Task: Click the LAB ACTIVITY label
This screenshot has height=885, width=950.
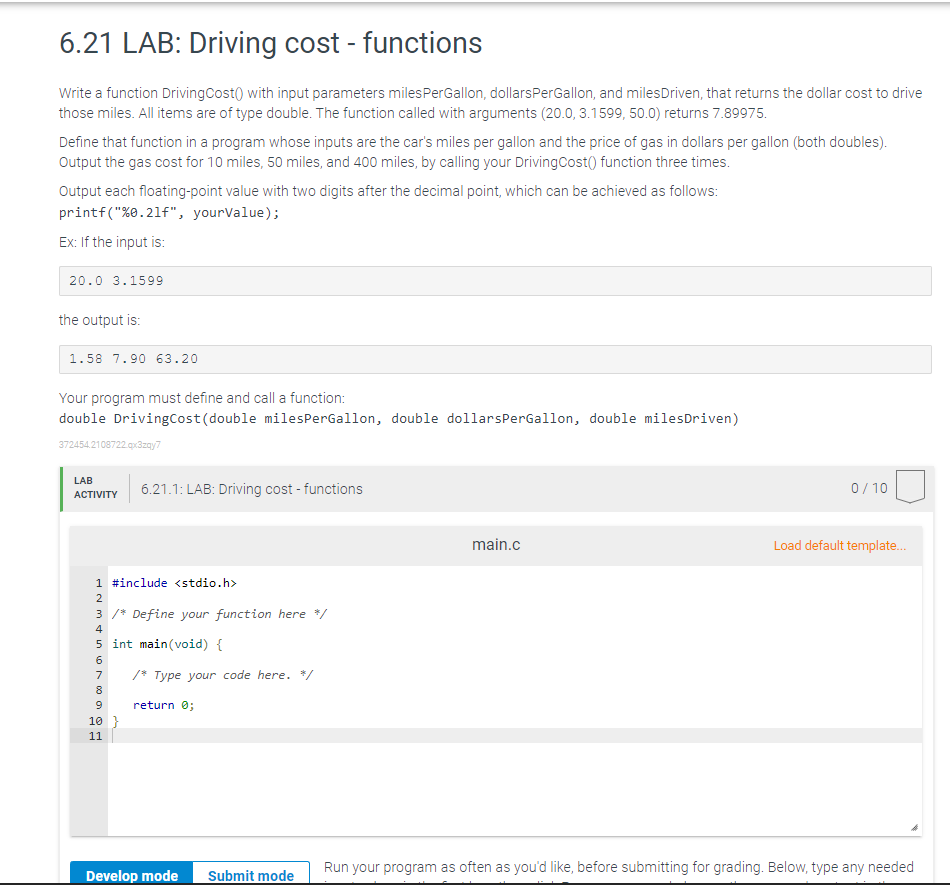Action: (x=96, y=488)
